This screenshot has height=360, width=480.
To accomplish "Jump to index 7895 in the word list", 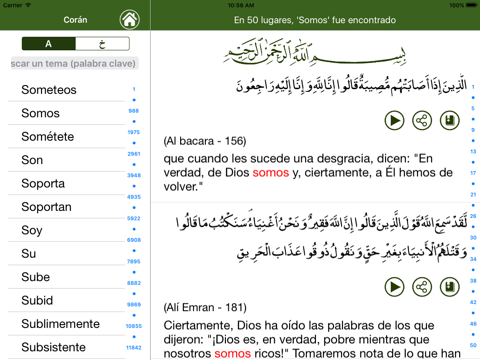I will click(134, 261).
